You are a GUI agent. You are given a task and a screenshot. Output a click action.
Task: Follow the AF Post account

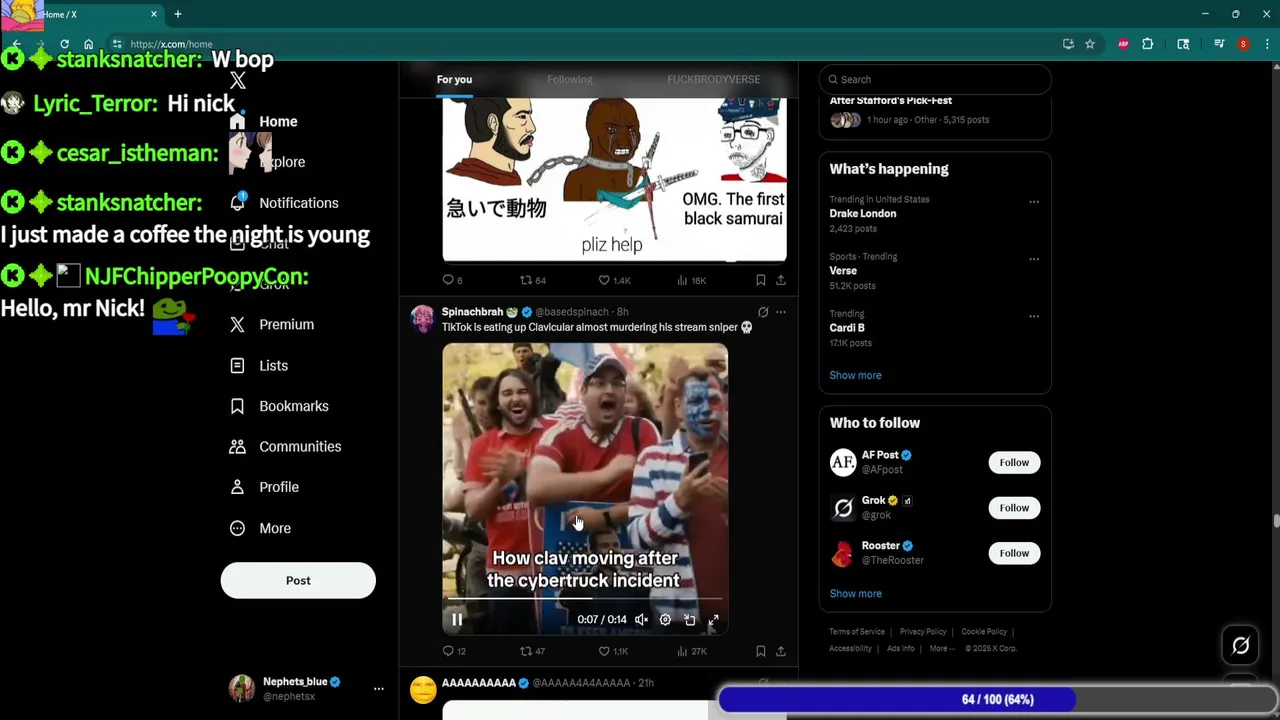click(1014, 462)
